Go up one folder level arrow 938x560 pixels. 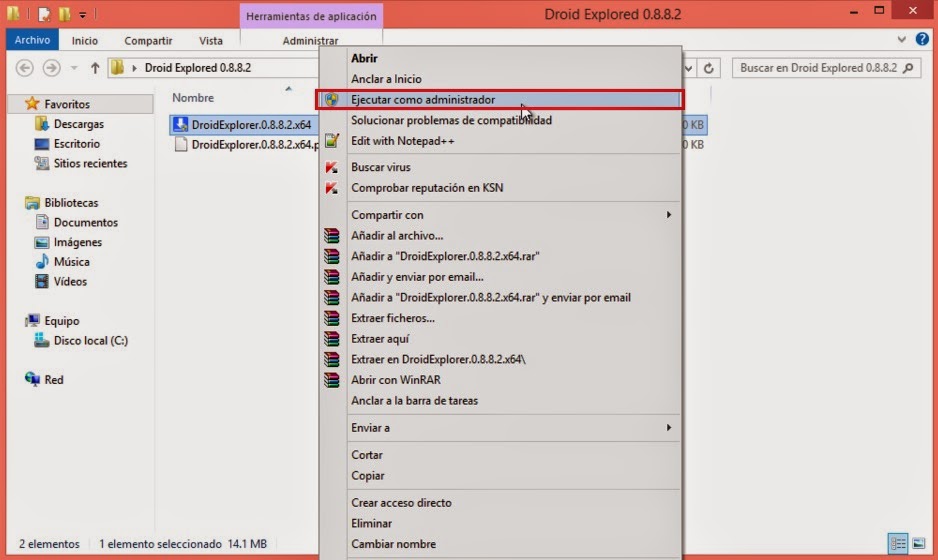point(95,68)
